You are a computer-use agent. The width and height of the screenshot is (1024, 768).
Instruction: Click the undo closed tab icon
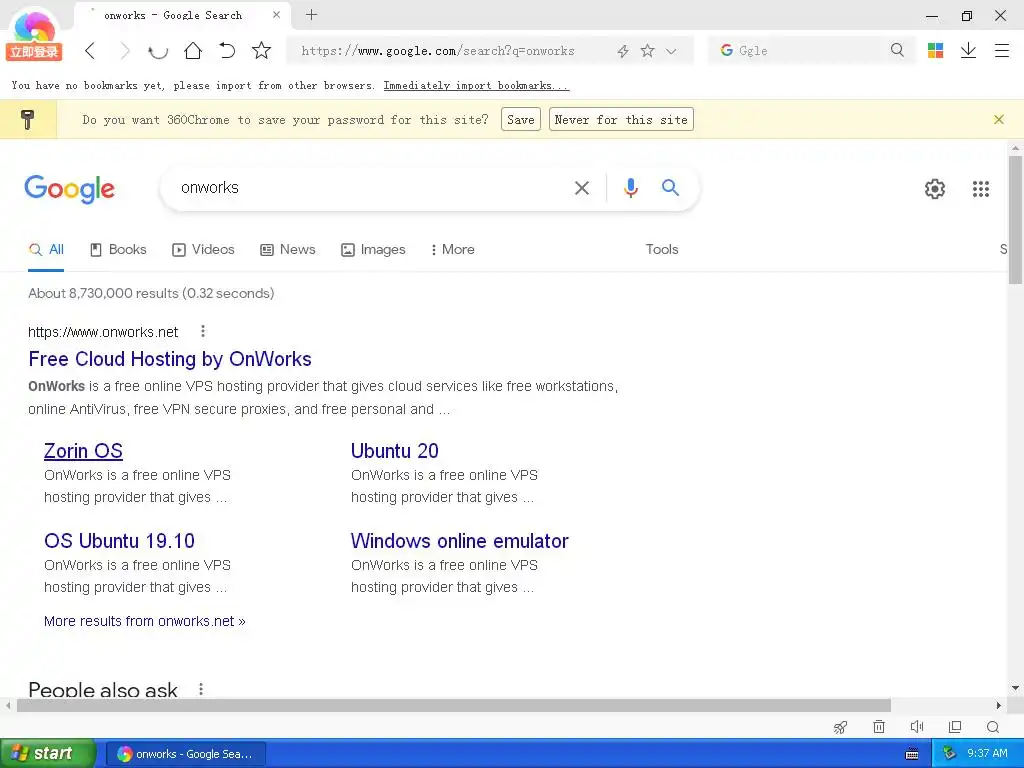click(x=227, y=51)
